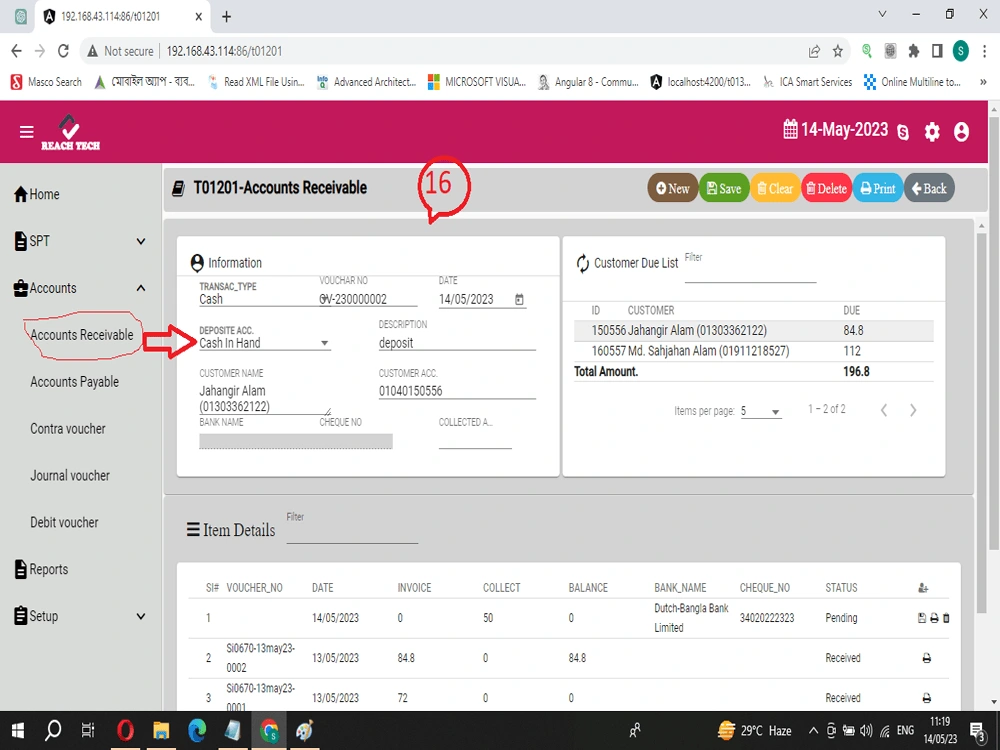Save row 1 using its floppy icon
This screenshot has width=1000, height=750.
pos(922,618)
